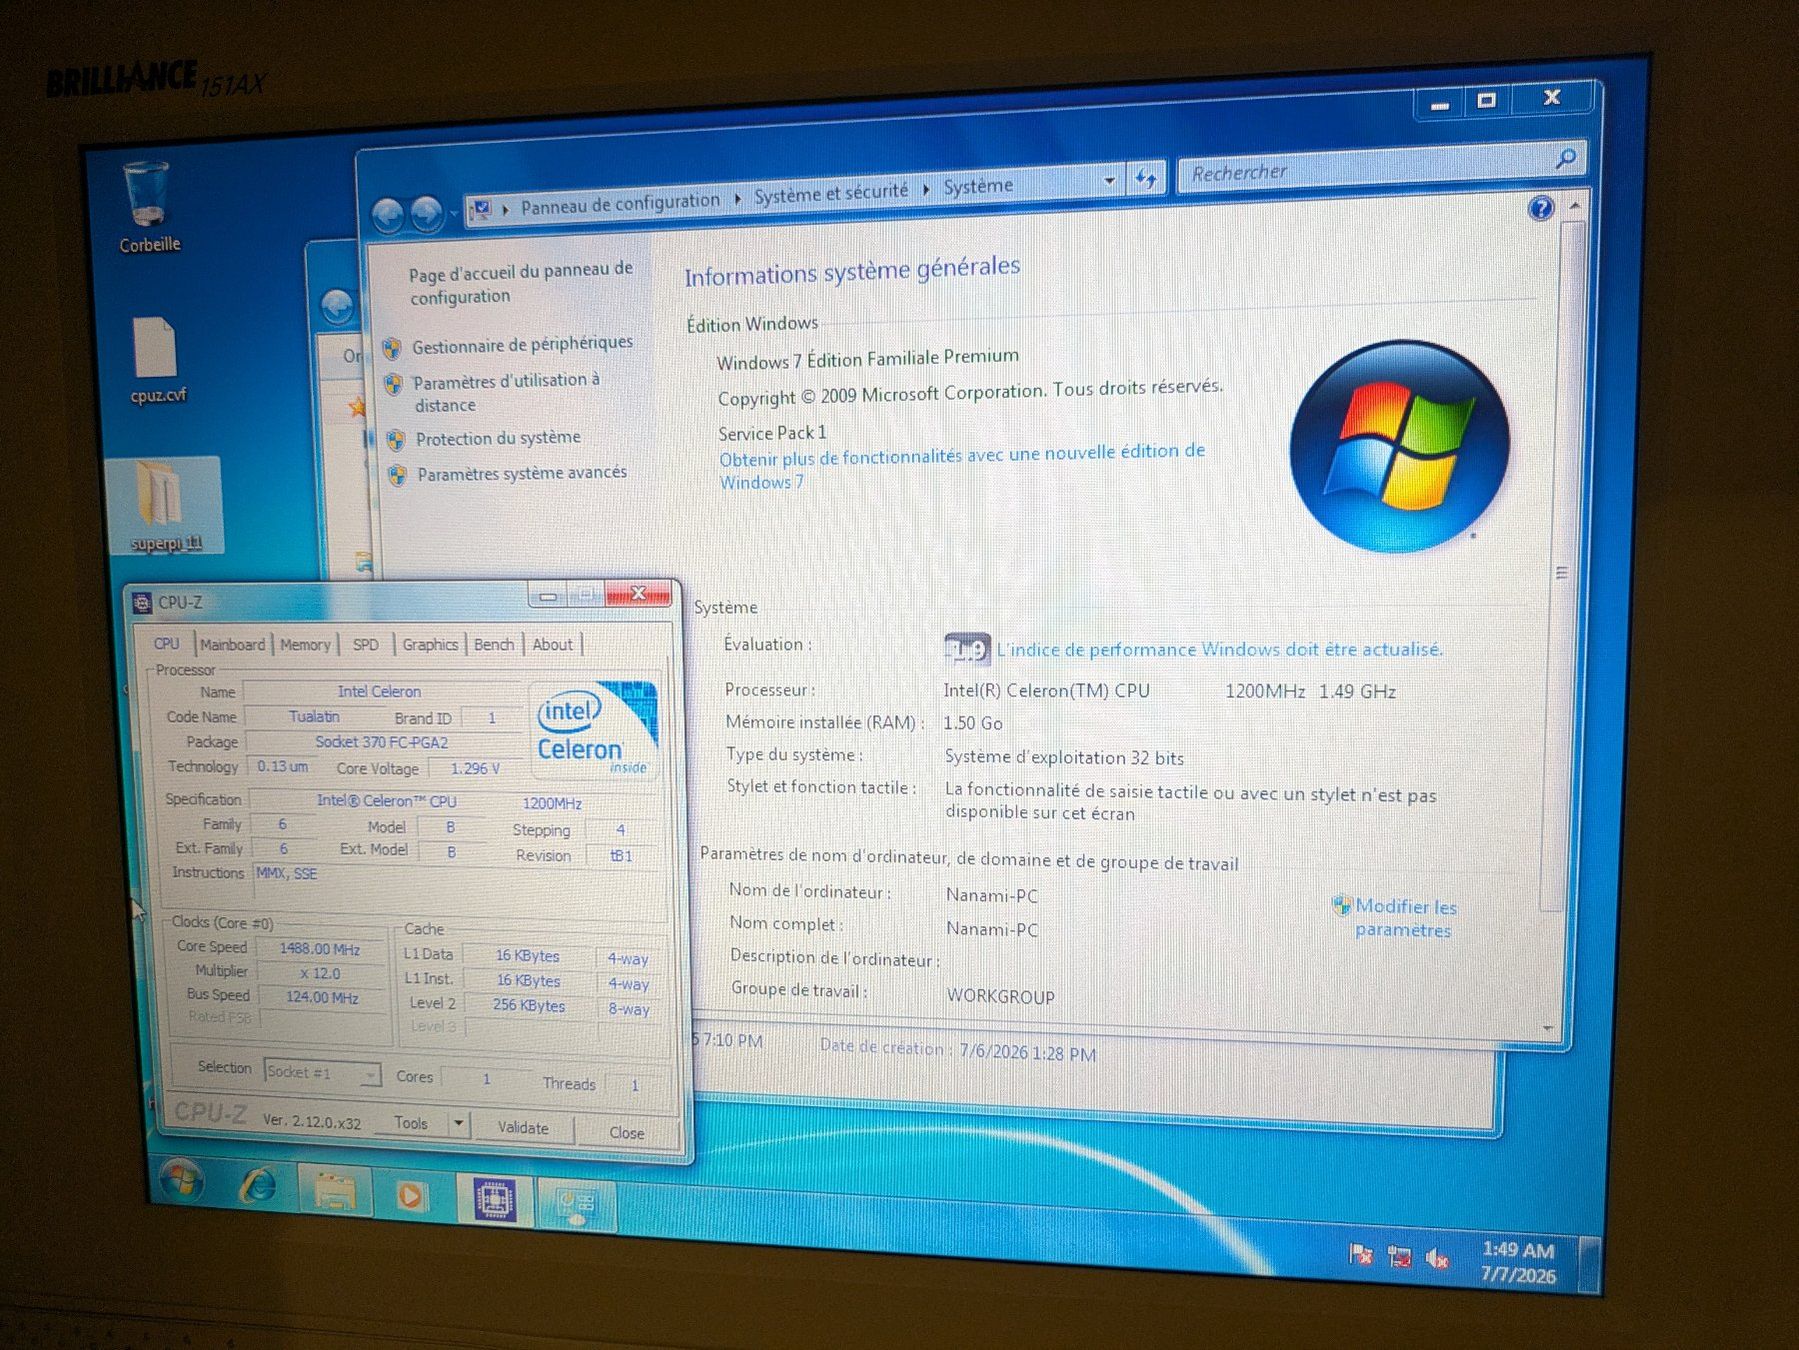
Task: Select the CPU-Z taskbar button
Action: (494, 1199)
